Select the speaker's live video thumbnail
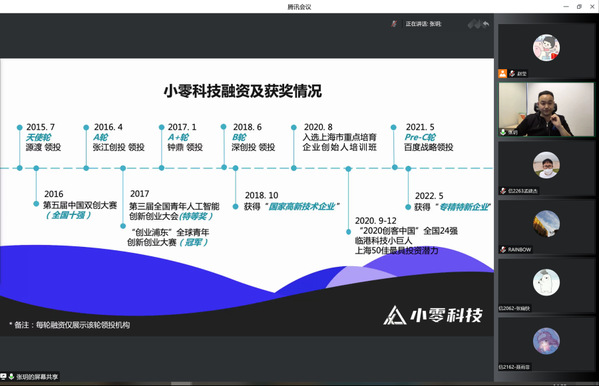 click(x=546, y=110)
